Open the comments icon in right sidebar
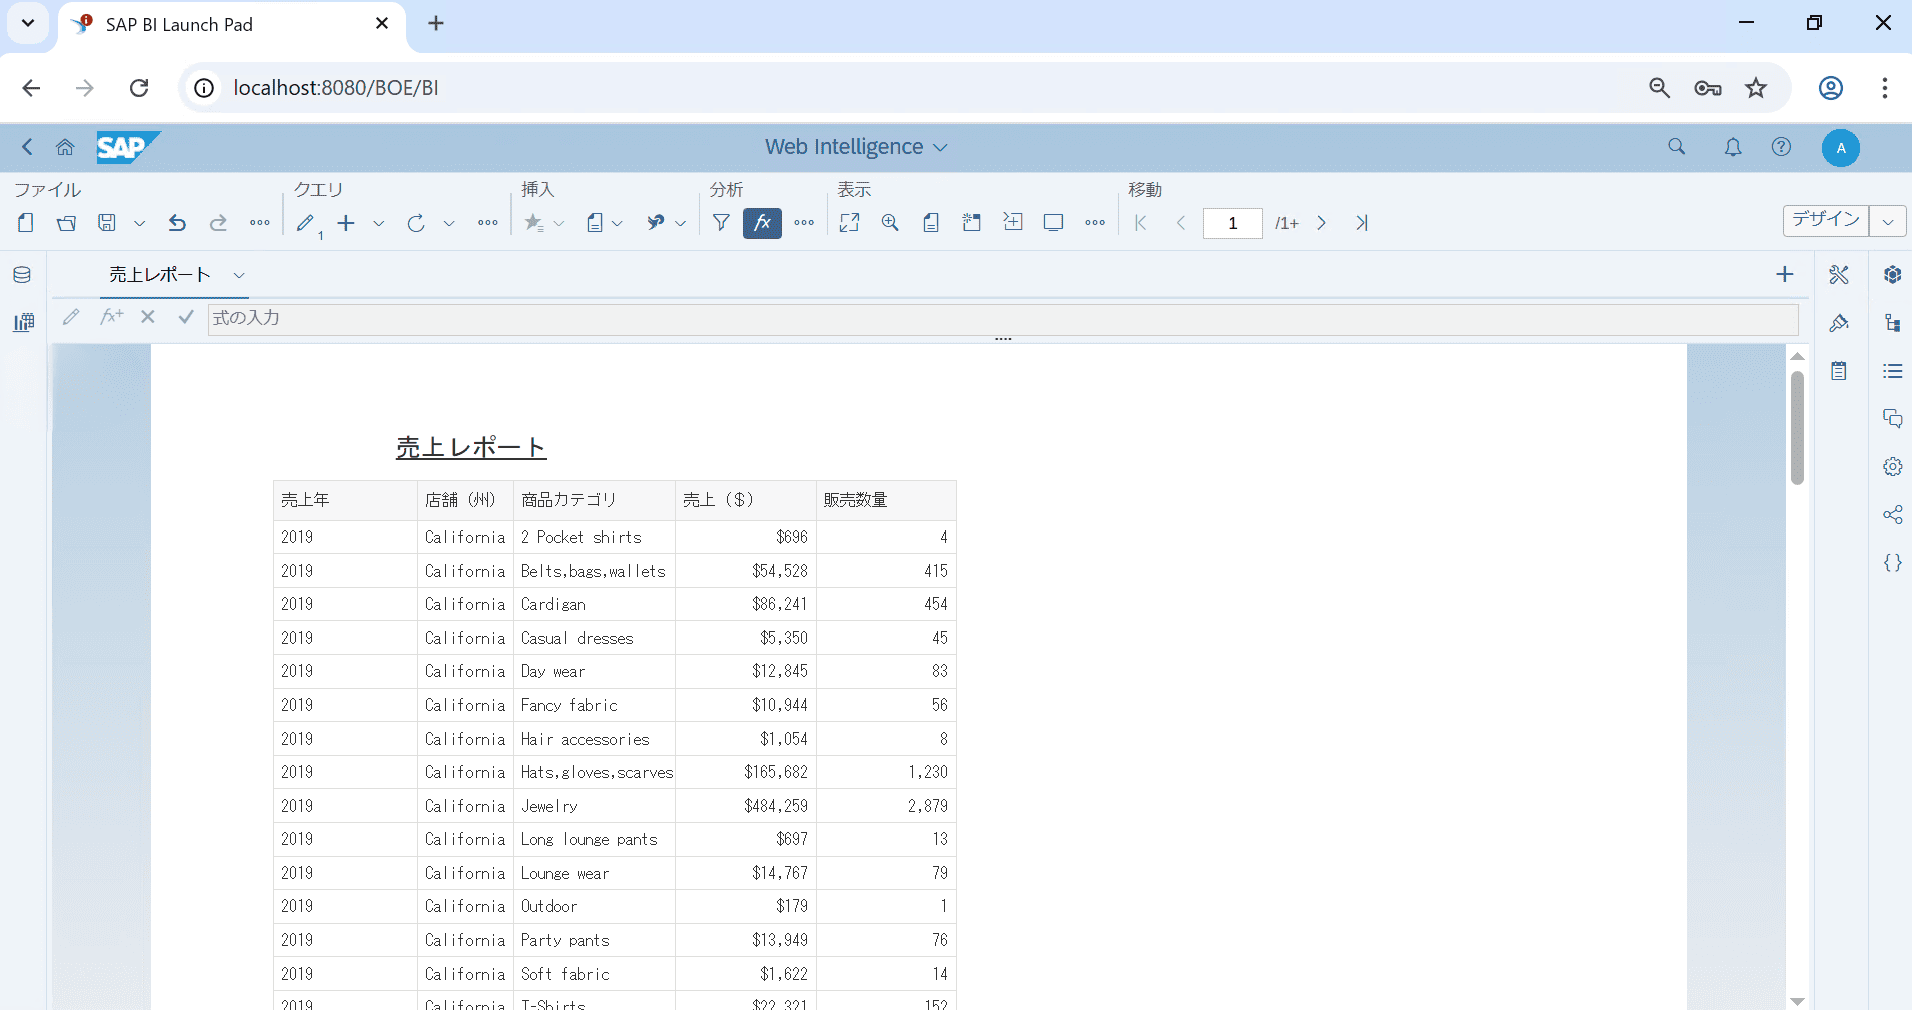 pos(1892,419)
